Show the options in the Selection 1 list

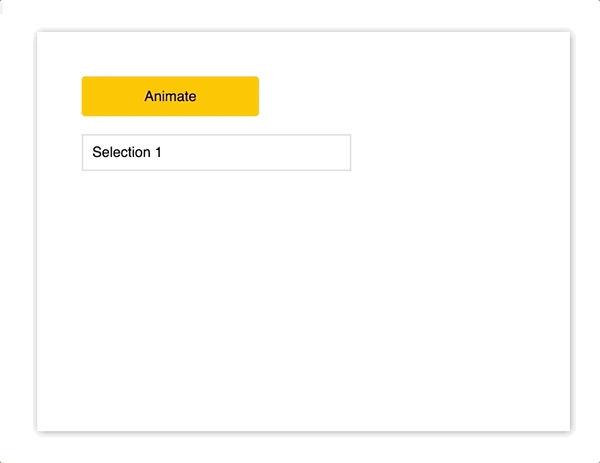(216, 153)
